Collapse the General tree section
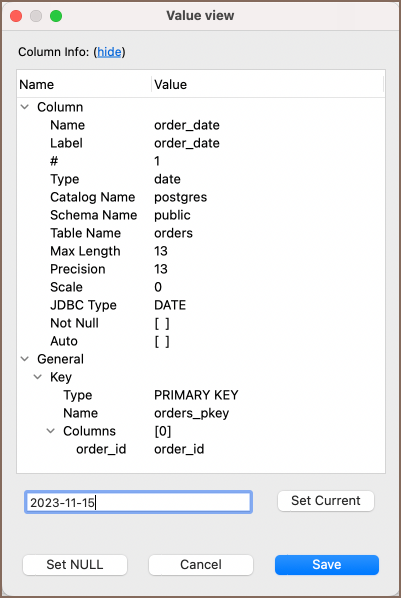Viewport: 401px width, 598px height. pyautogui.click(x=25, y=359)
